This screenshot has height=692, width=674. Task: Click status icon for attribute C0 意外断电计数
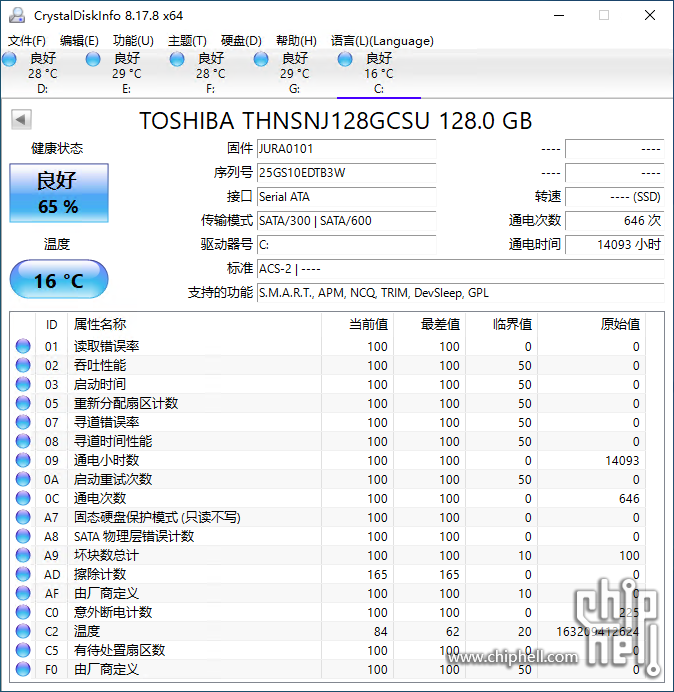(23, 612)
